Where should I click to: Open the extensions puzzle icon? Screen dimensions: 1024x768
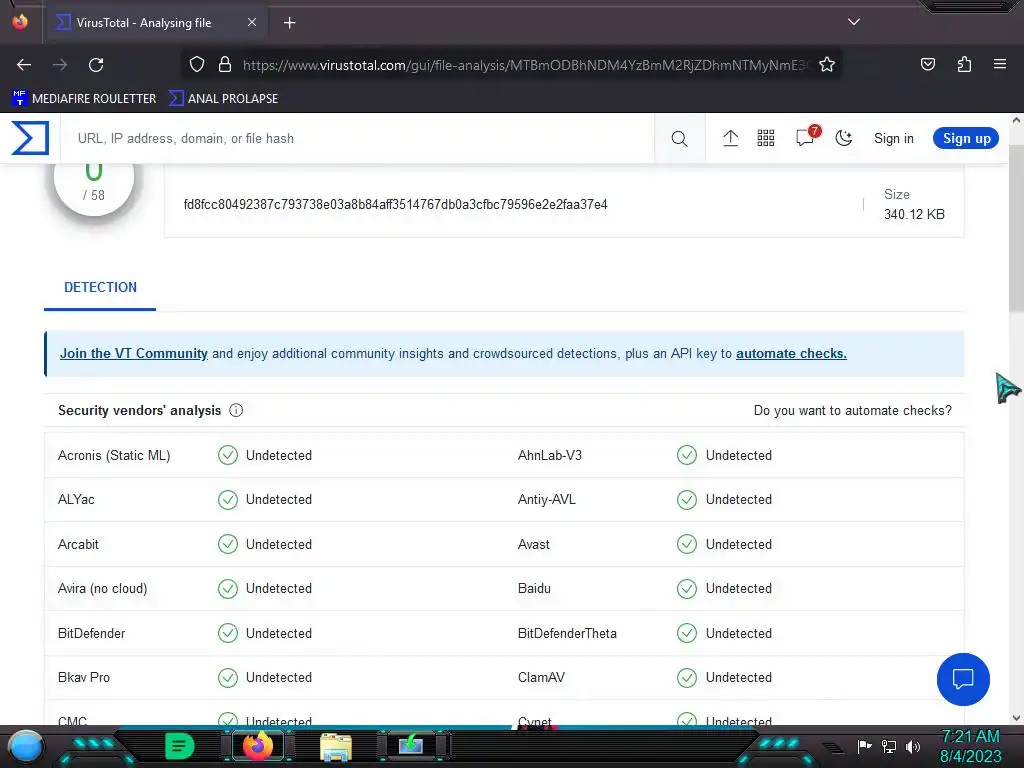tap(964, 64)
